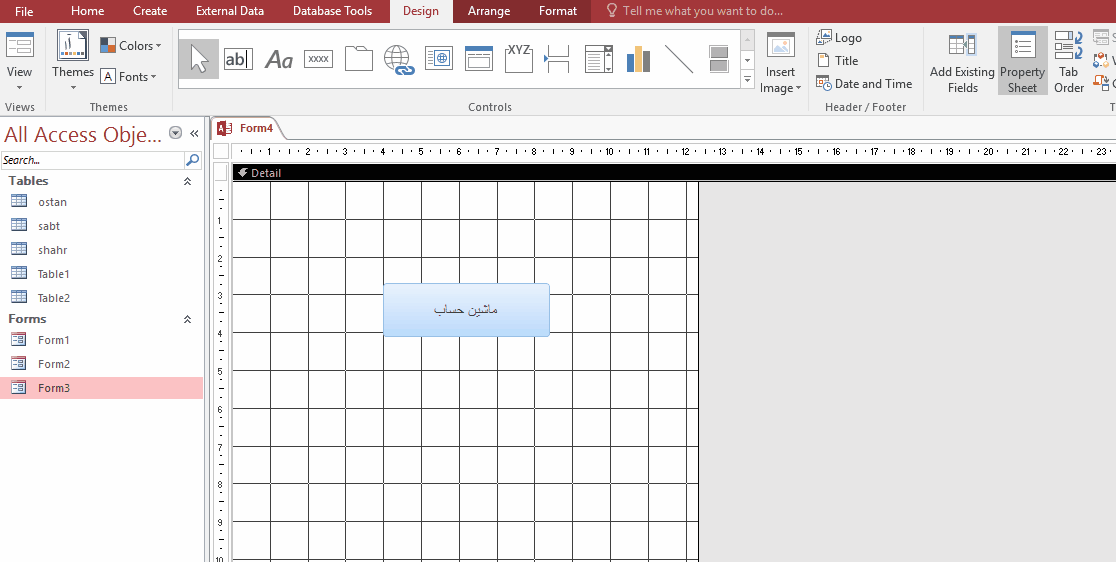
Task: Switch to the Home ribbon tab
Action: 88,11
